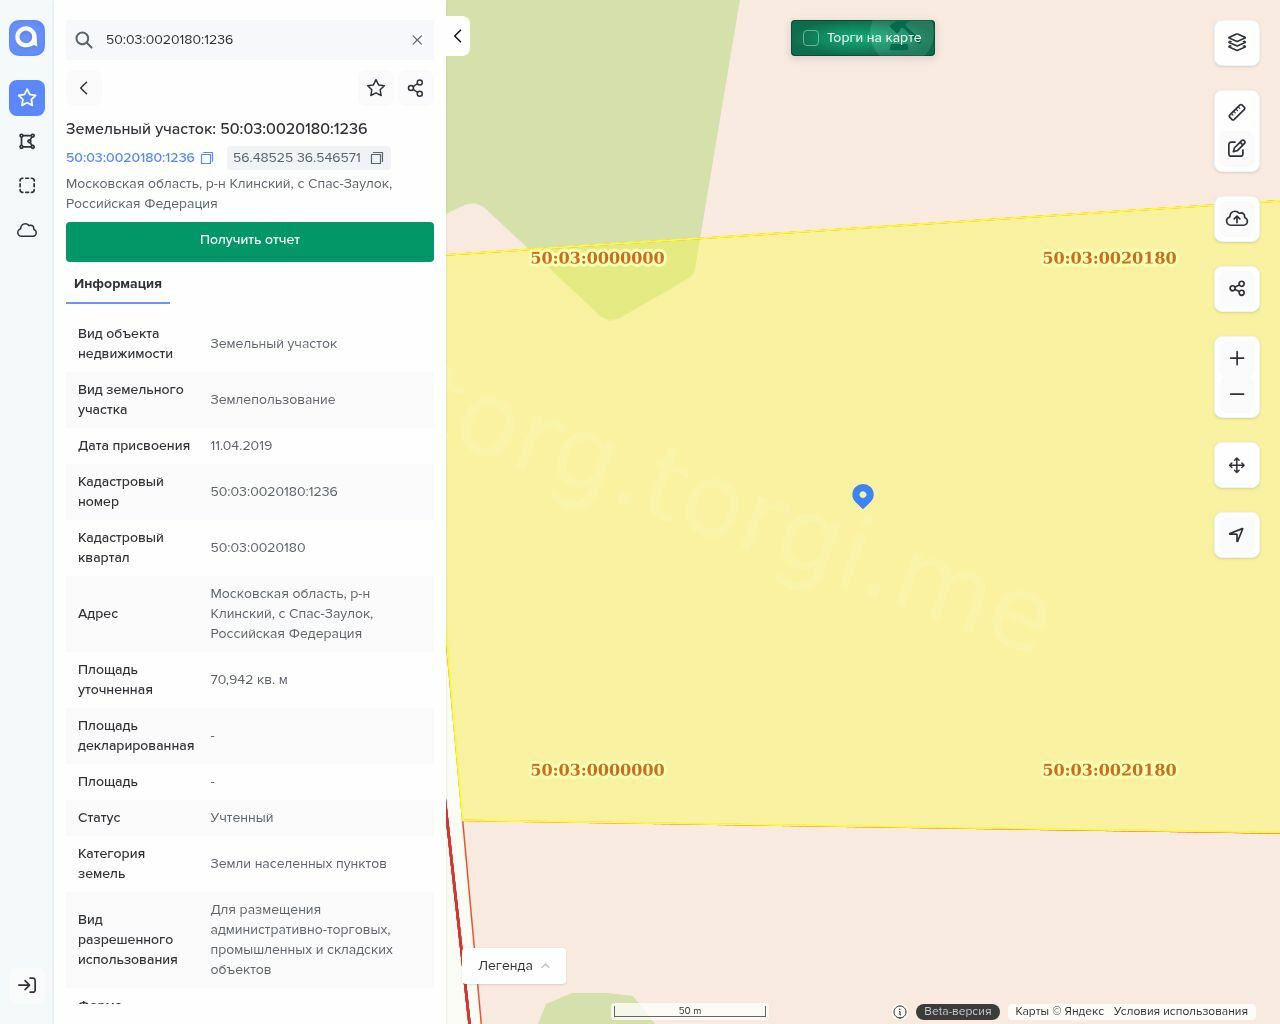Go back using the left chevron button

84,88
